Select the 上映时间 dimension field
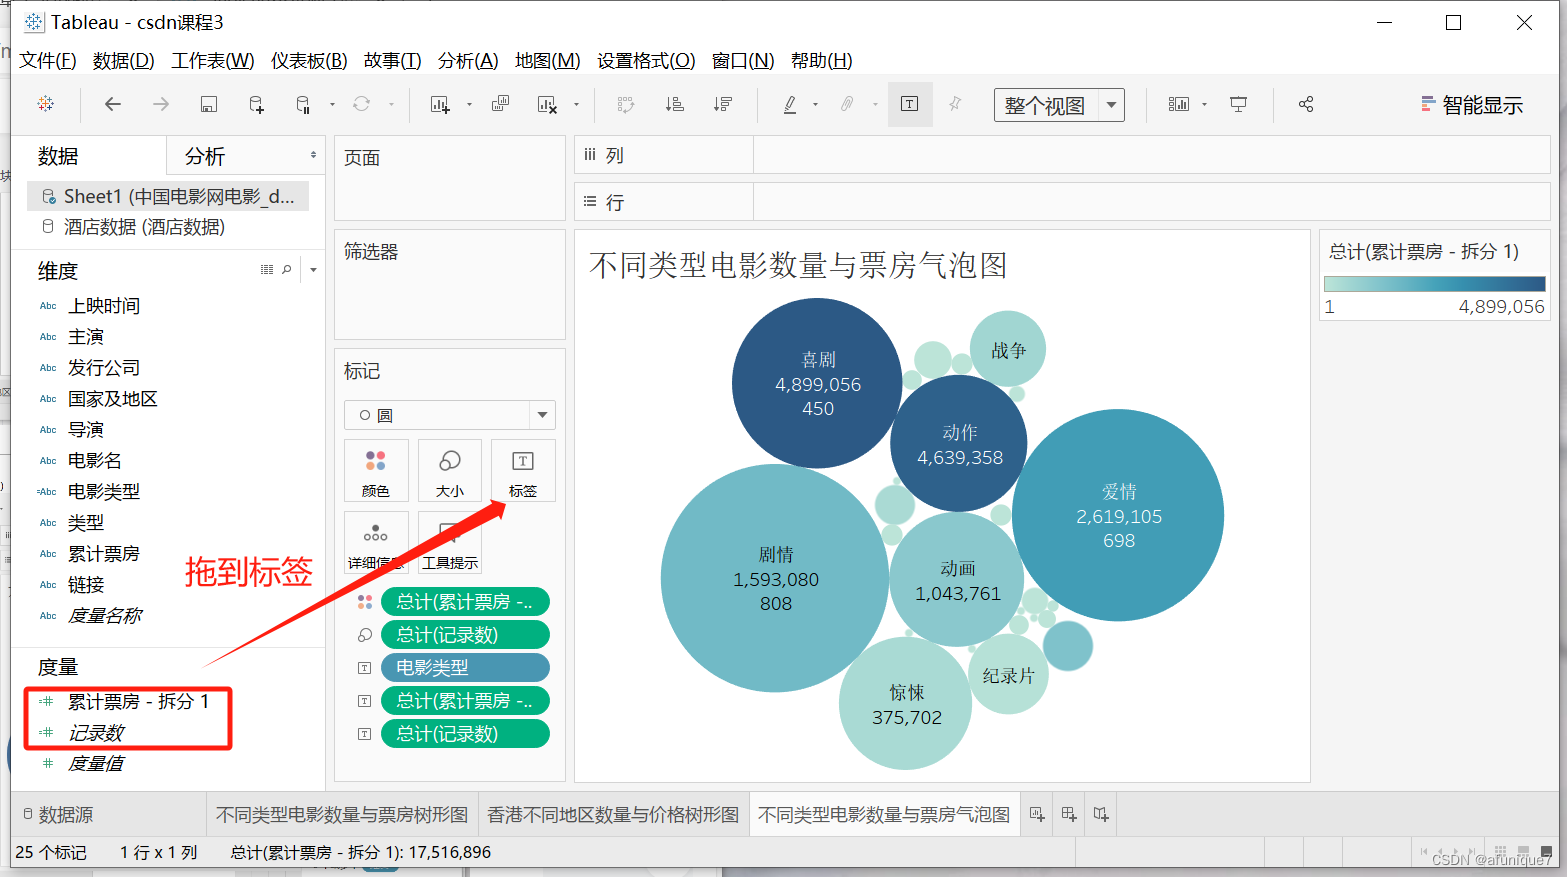The image size is (1567, 877). pos(104,306)
